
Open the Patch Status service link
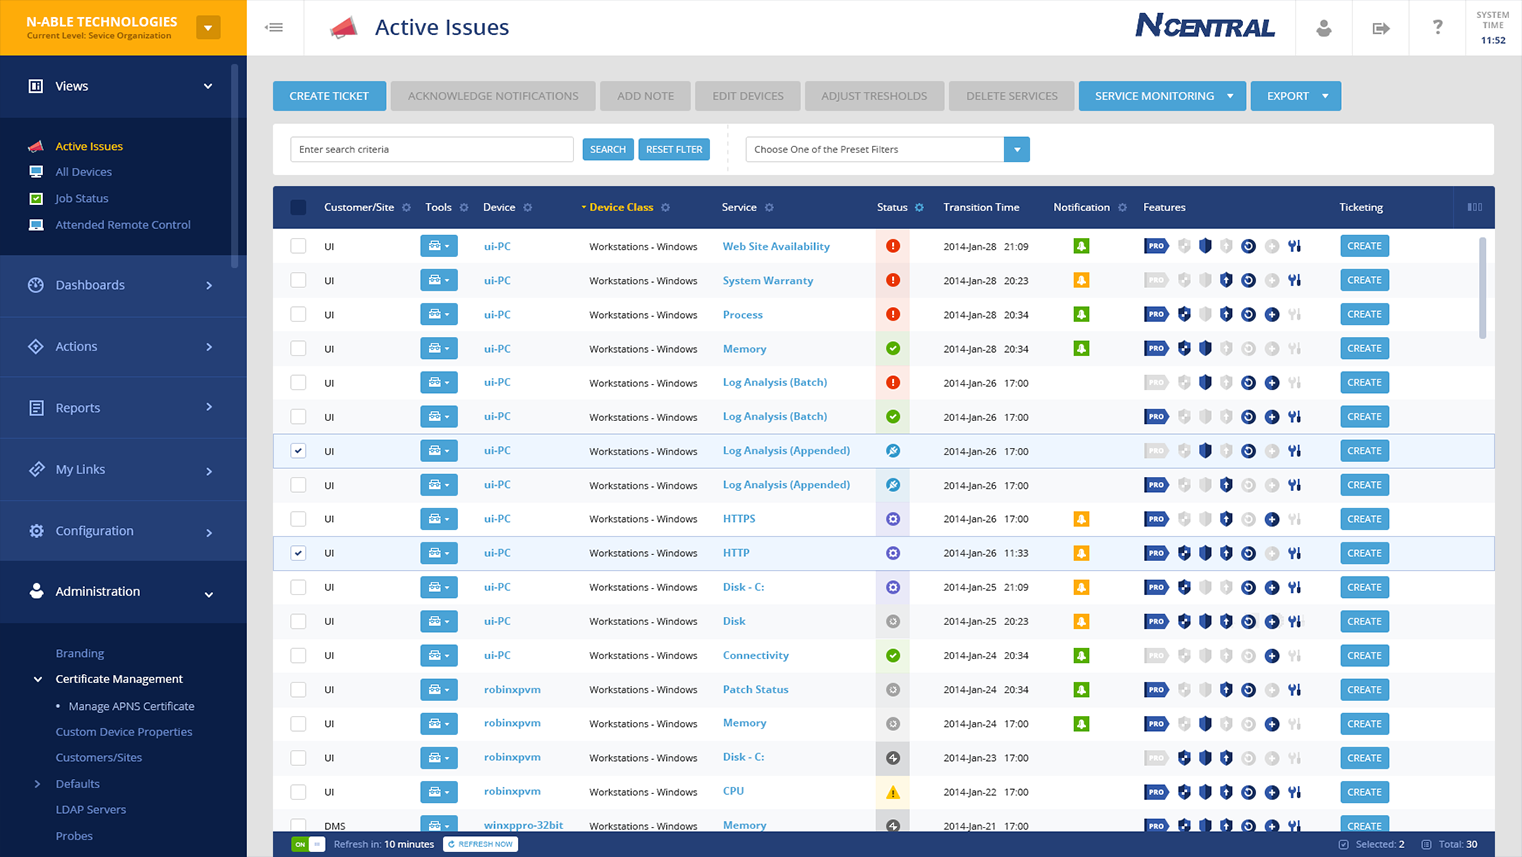(755, 690)
